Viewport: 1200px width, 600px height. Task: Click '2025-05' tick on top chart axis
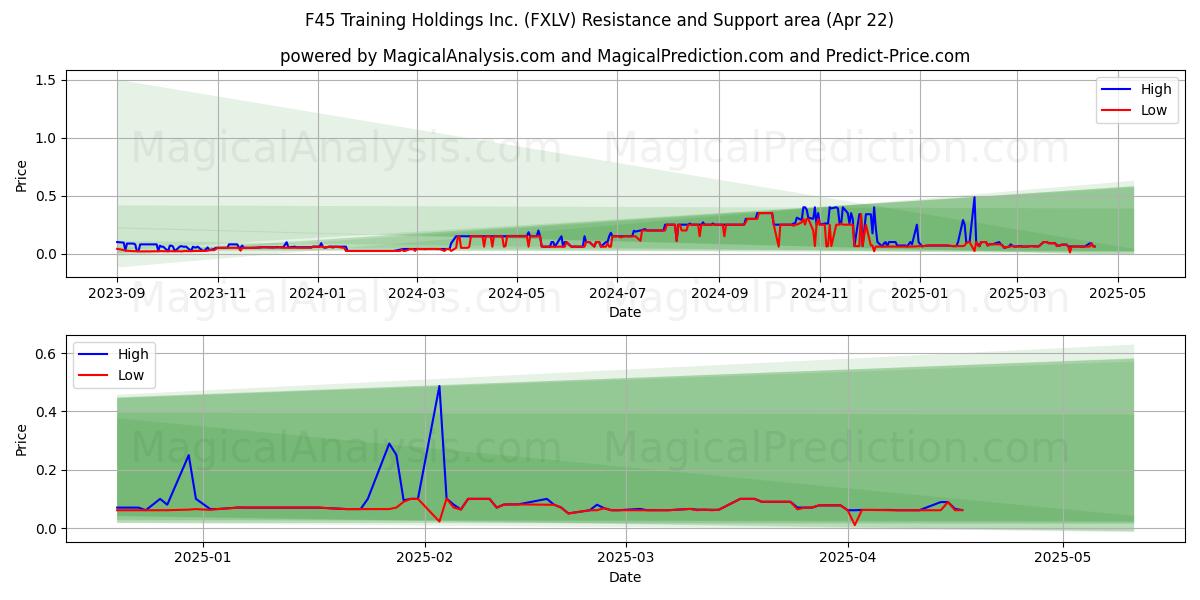click(x=1116, y=293)
